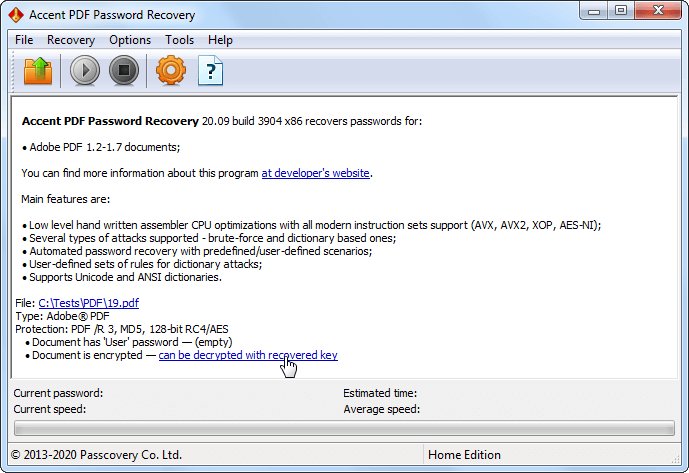
Task: Stop recovery with the stop button
Action: pos(124,70)
